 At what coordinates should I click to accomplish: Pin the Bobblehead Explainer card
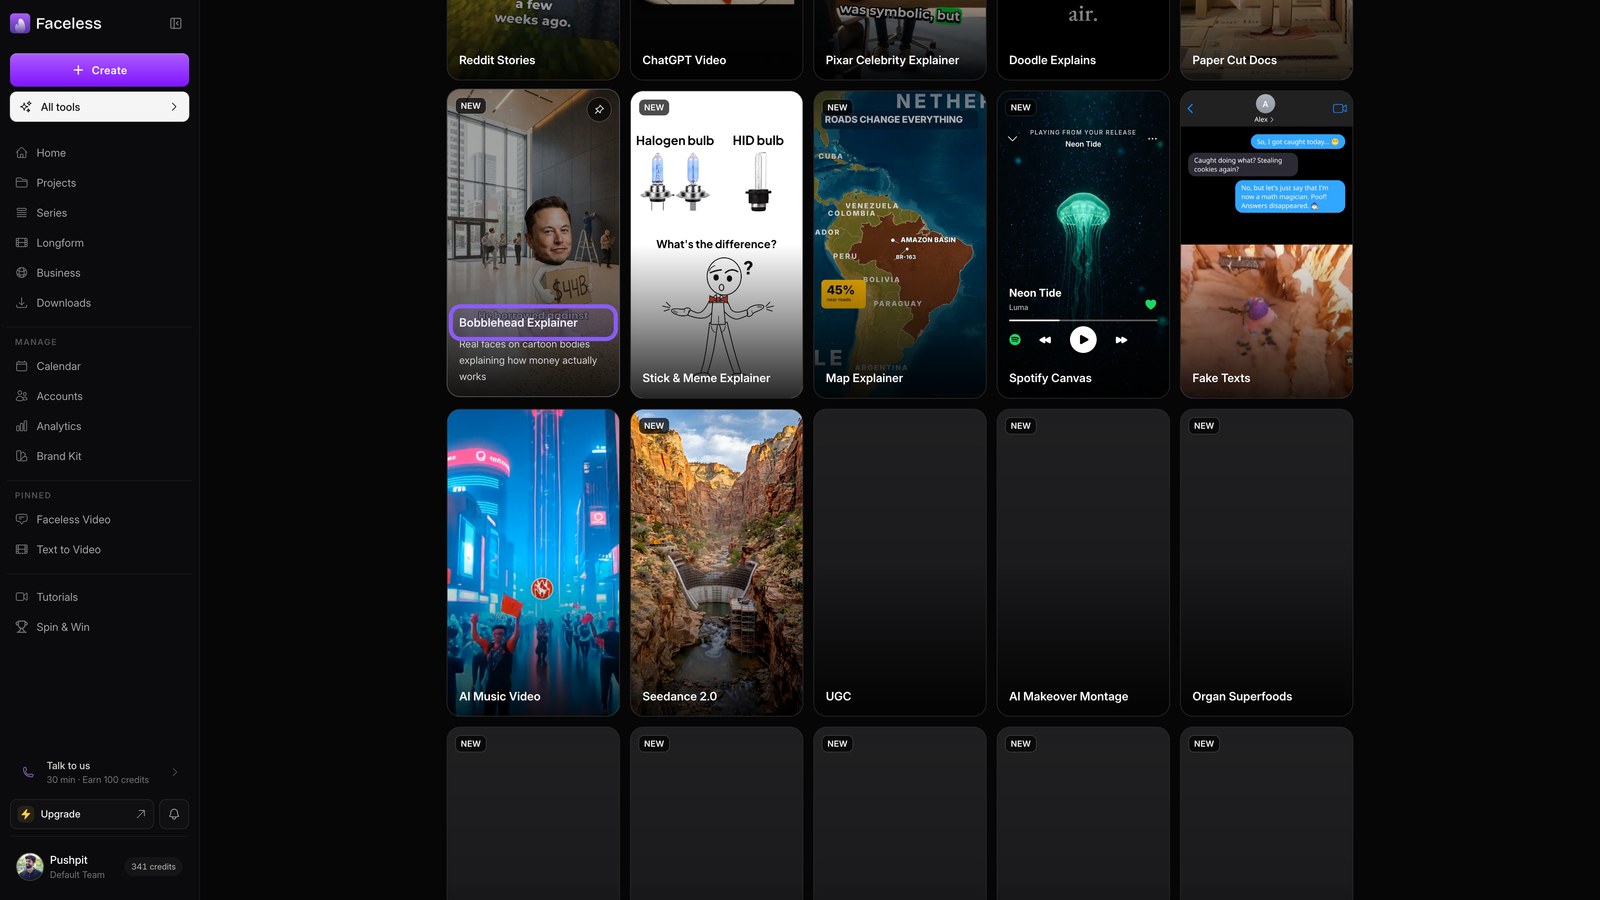tap(599, 110)
